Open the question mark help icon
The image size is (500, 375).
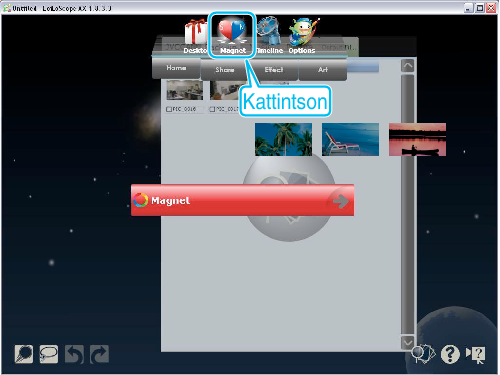[450, 354]
